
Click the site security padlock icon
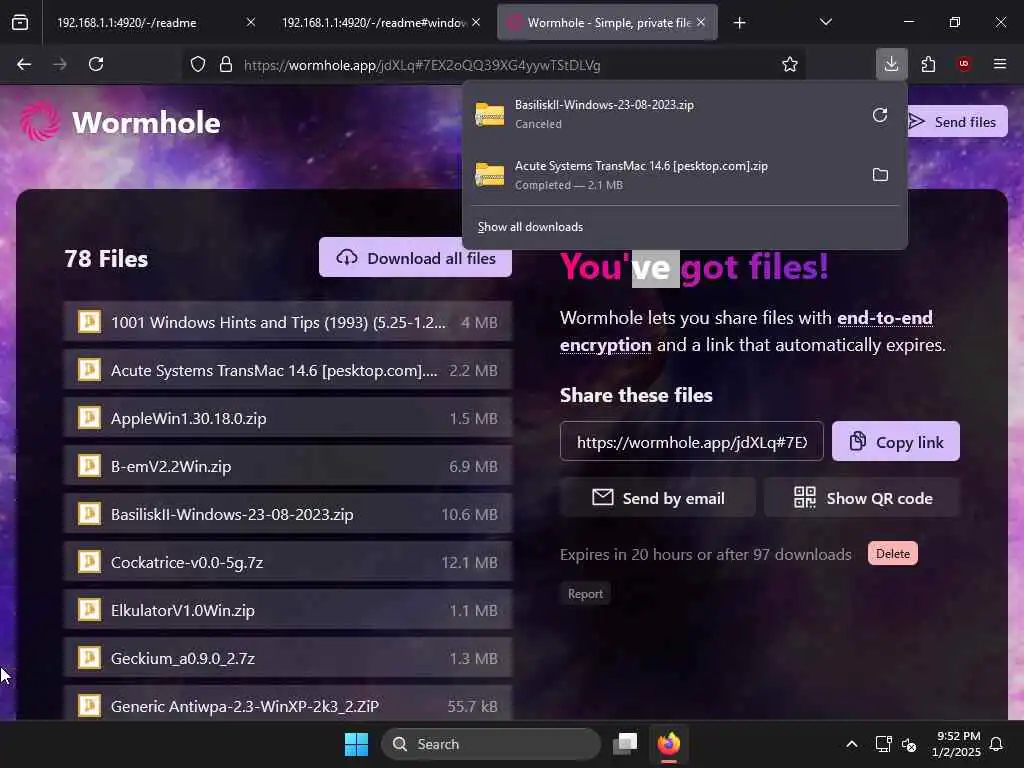[x=226, y=65]
